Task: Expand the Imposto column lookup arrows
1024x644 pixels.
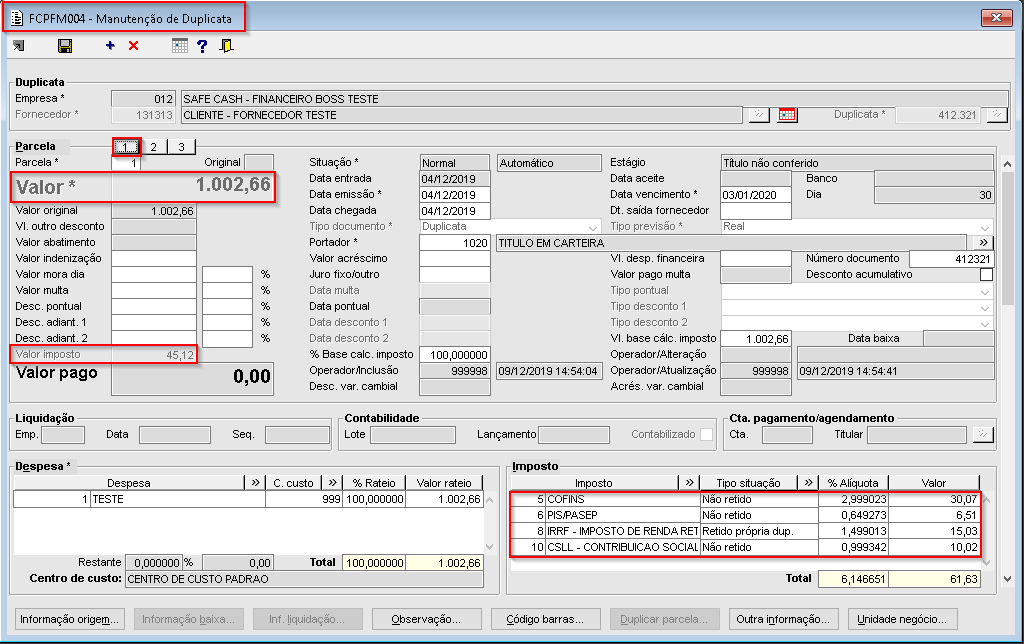Action: tap(689, 483)
